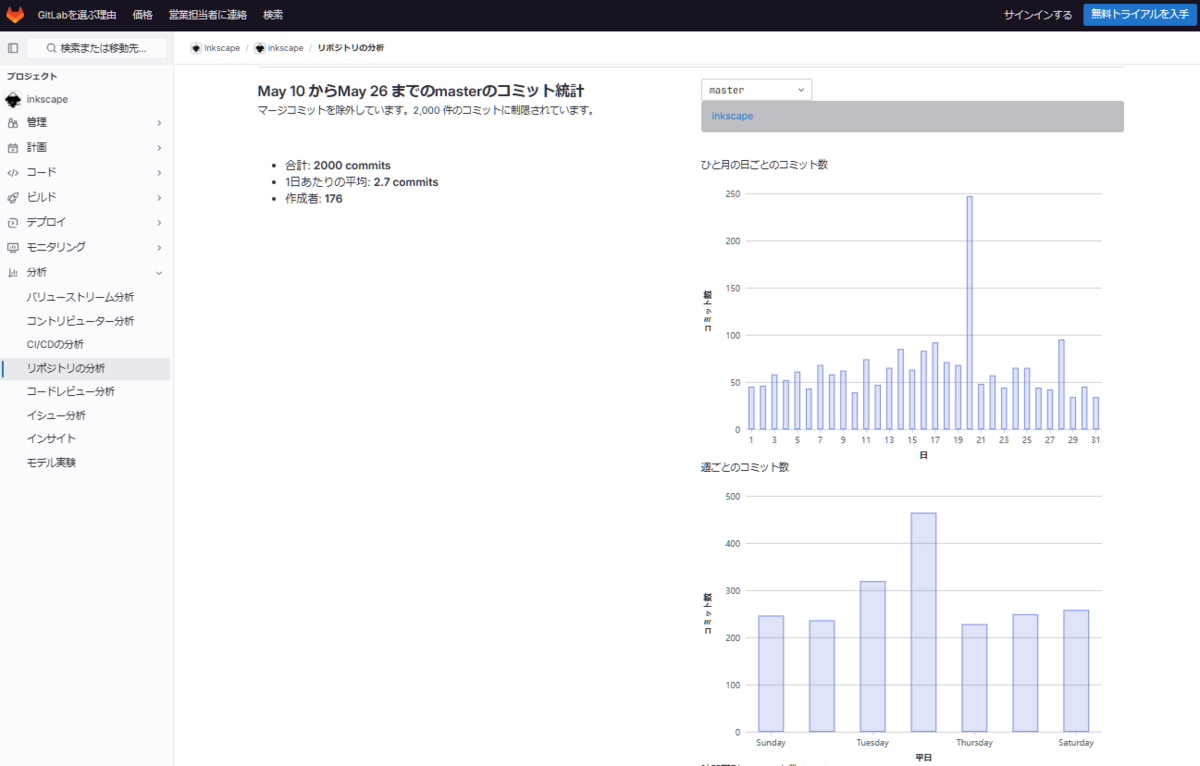The height and width of the screenshot is (766, 1200).
Task: Click ひと月の日ごとのコミット数 chart title
Action: coord(764,164)
